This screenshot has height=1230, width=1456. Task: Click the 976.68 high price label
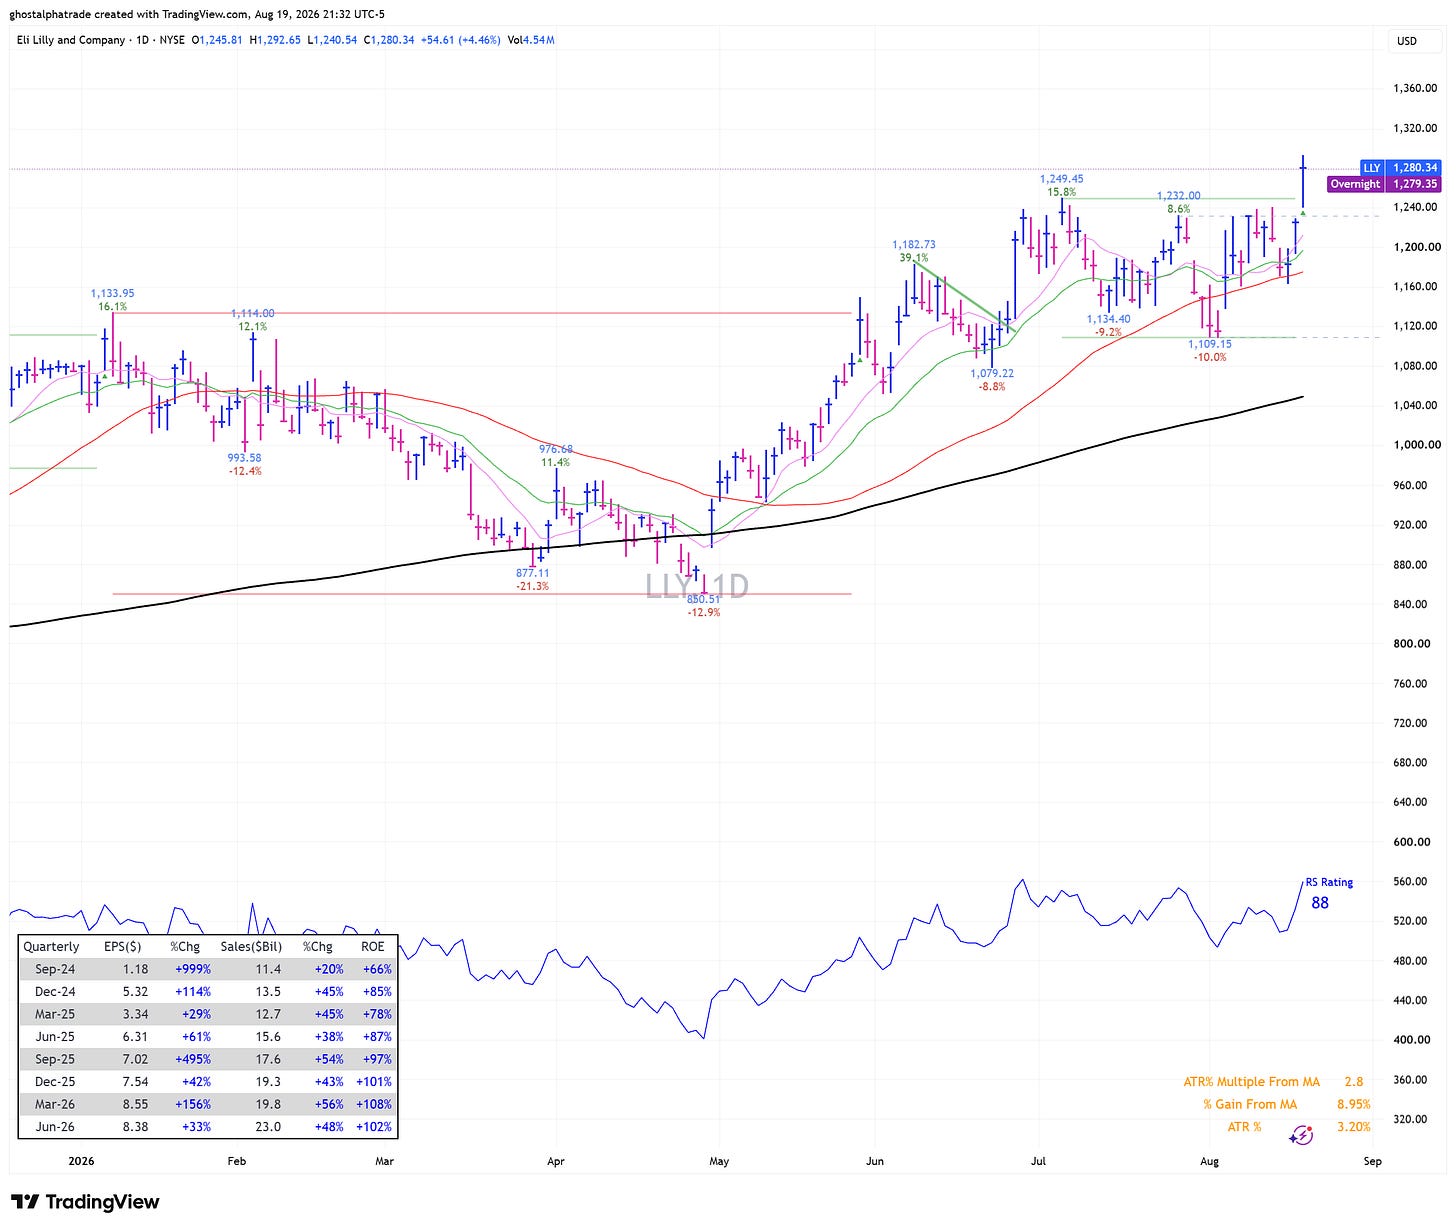pos(556,449)
